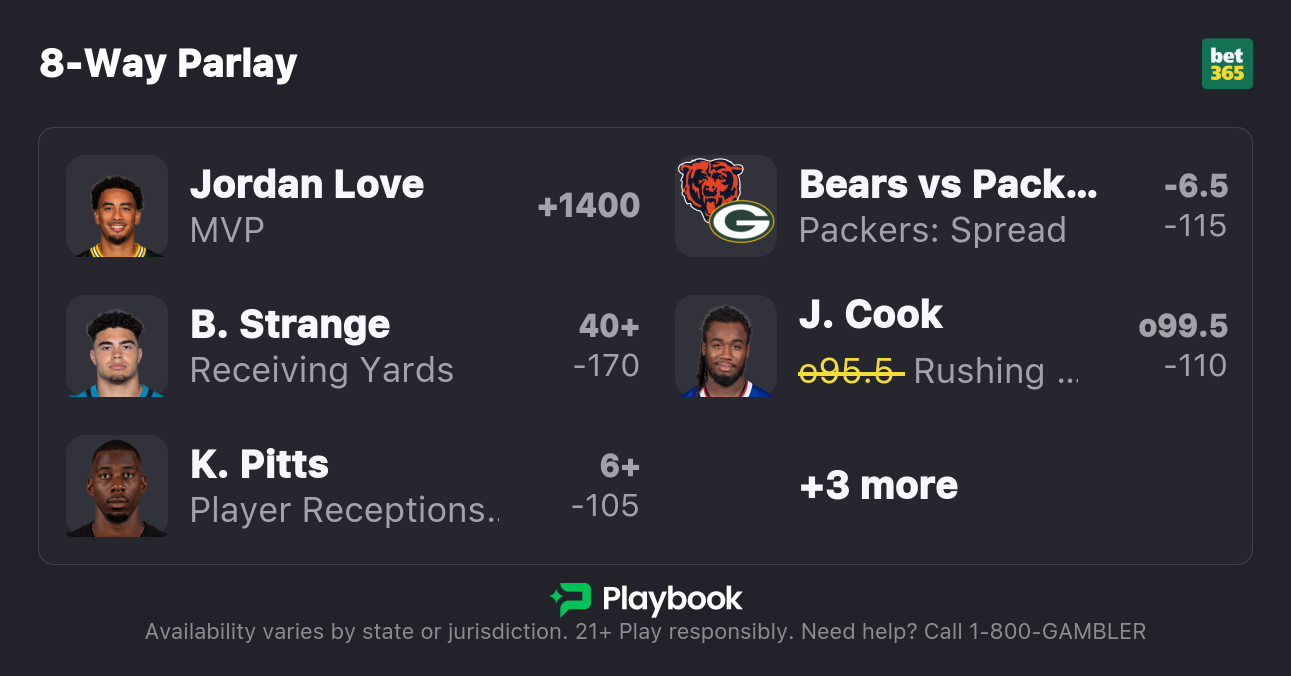Expand the "+3 more" parlay legs
Screen dimensions: 1291x676
click(x=879, y=486)
